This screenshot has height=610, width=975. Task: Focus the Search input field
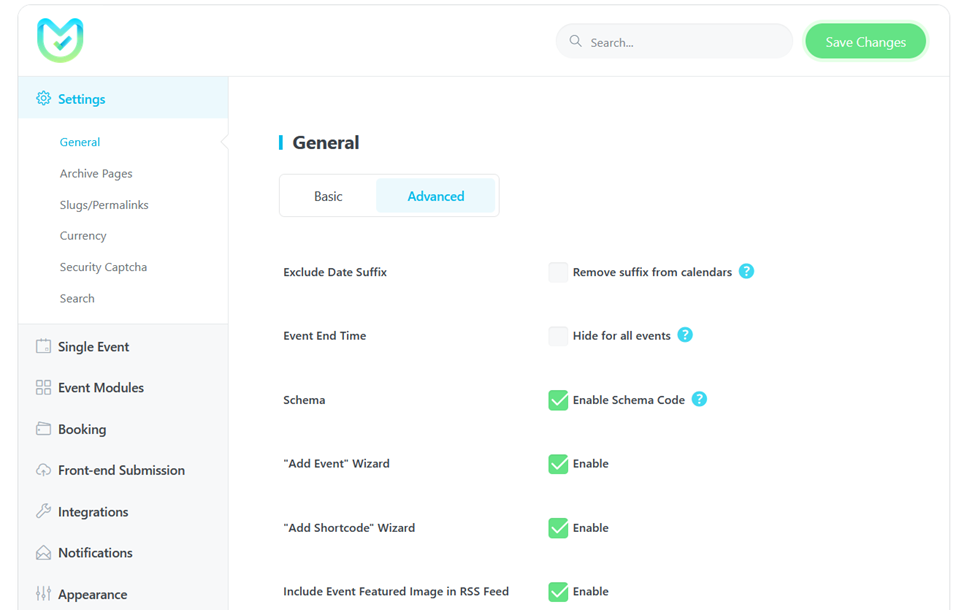(674, 42)
